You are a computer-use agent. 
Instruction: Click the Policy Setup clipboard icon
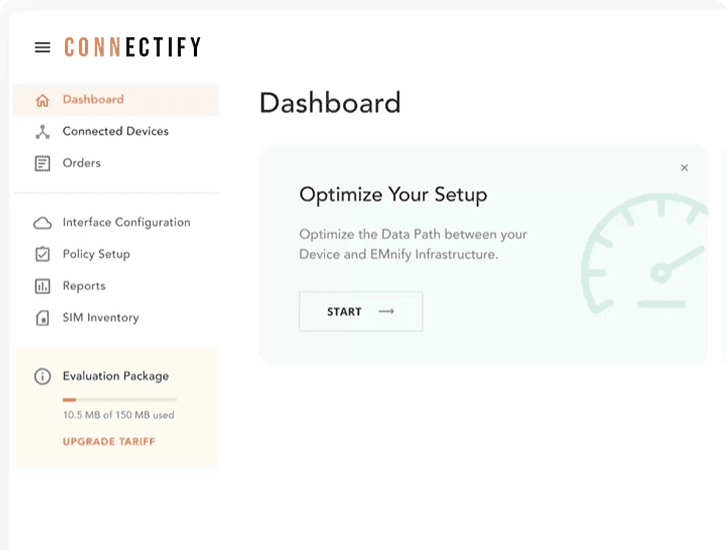coord(42,254)
